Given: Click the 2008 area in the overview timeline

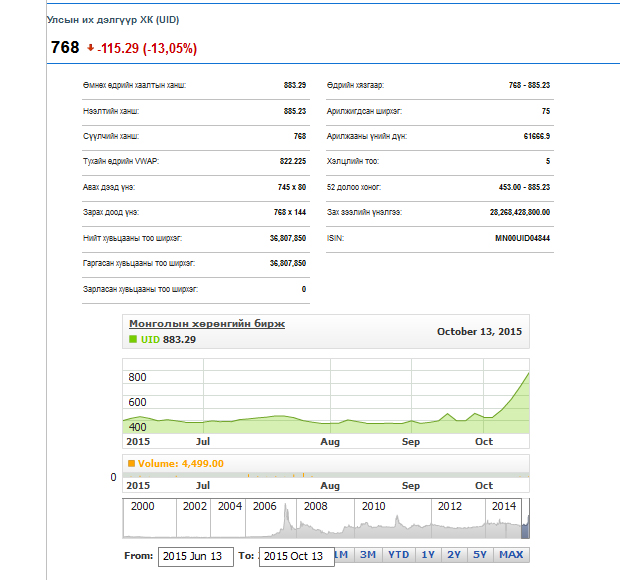Looking at the screenshot, I should click(x=316, y=520).
